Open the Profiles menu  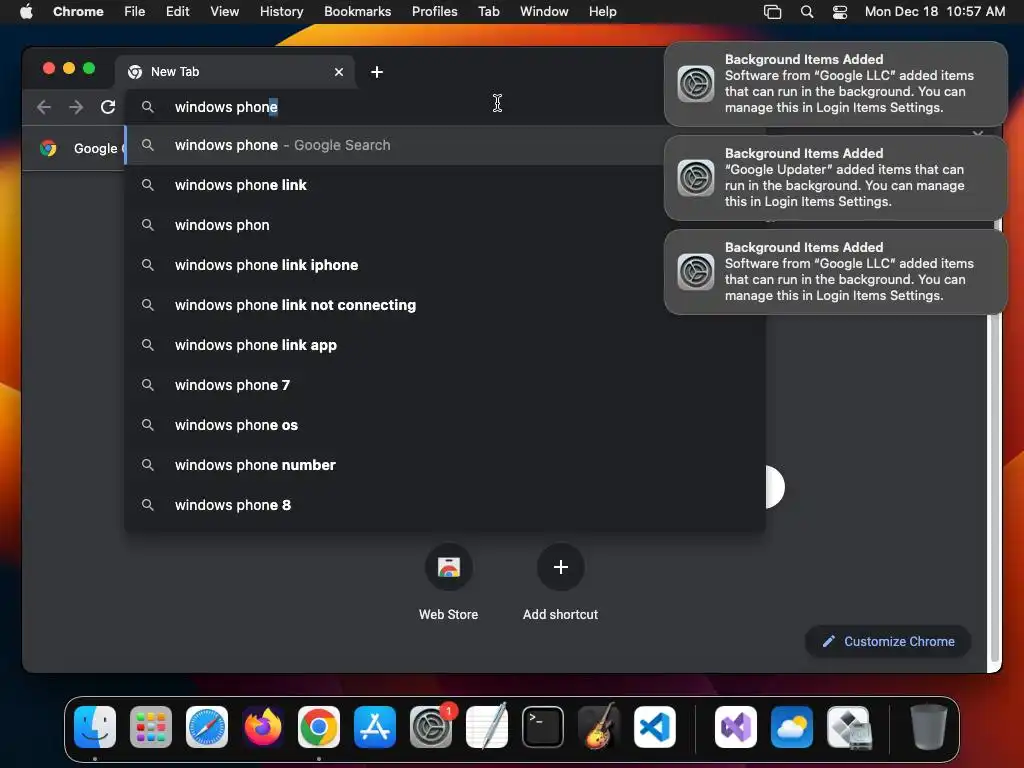434,11
